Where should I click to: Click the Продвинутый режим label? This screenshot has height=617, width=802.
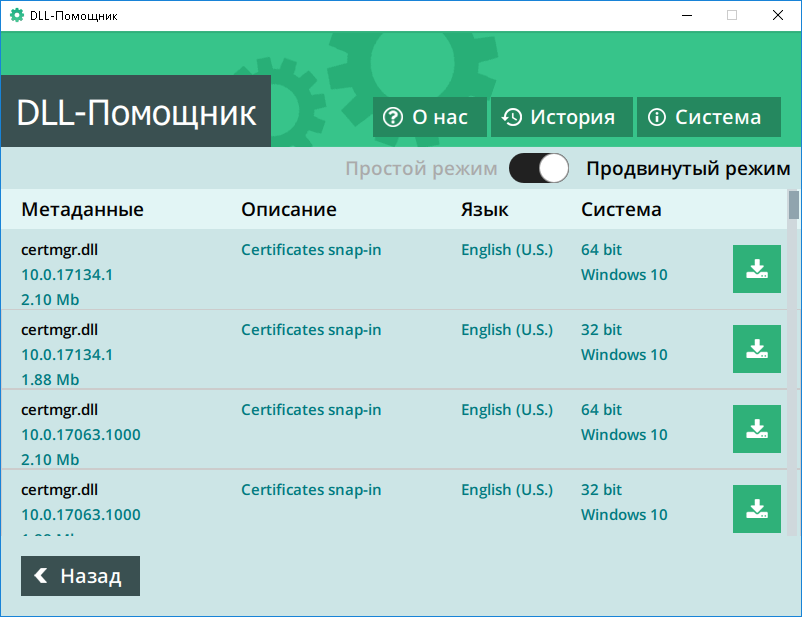click(x=688, y=168)
